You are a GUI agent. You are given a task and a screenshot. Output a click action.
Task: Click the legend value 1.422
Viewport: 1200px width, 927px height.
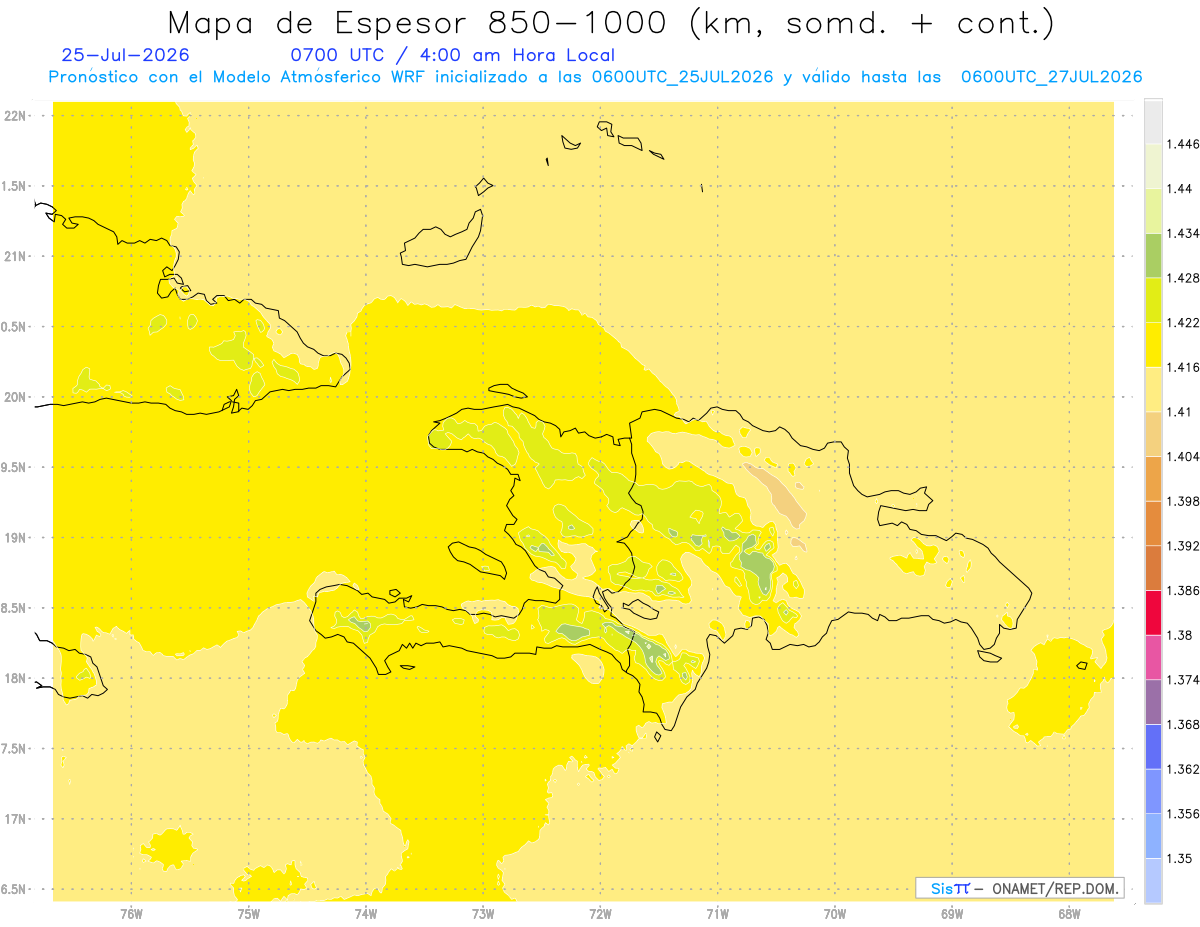pos(1183,323)
